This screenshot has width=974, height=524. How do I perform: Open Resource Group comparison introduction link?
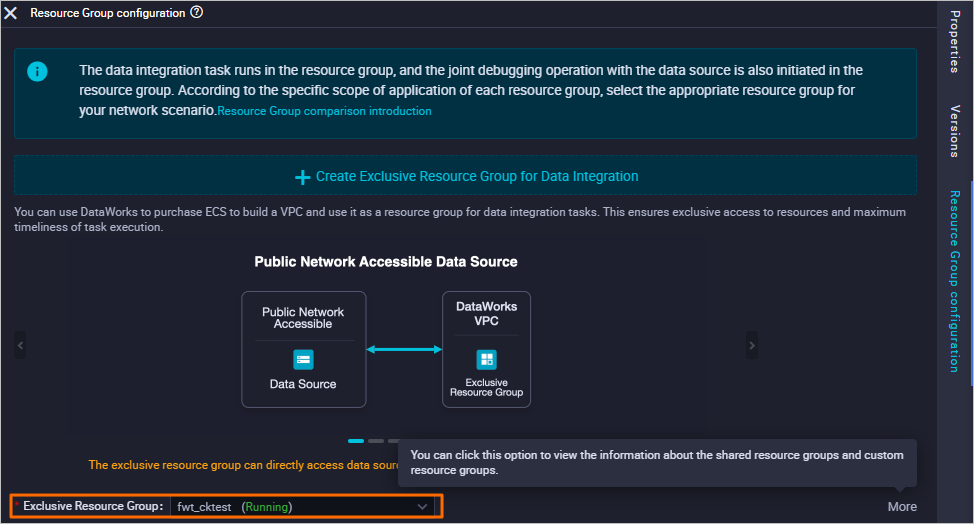point(324,111)
